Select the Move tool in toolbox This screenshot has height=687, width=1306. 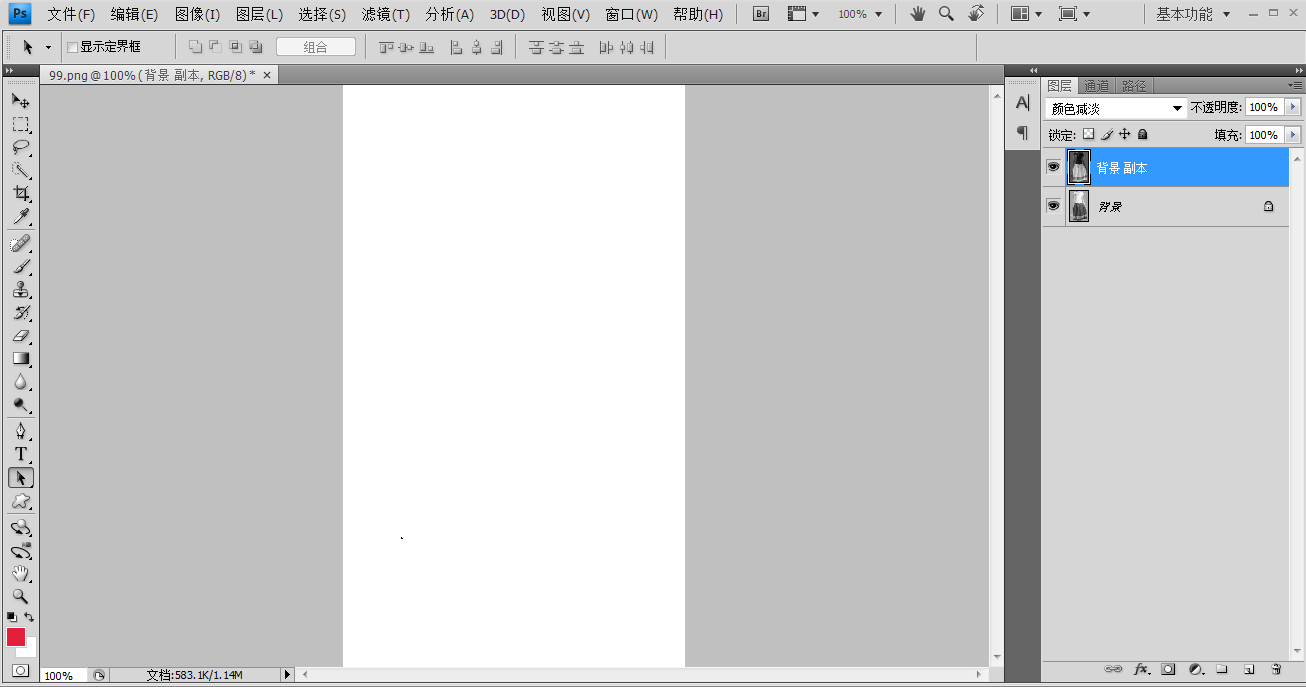click(20, 101)
